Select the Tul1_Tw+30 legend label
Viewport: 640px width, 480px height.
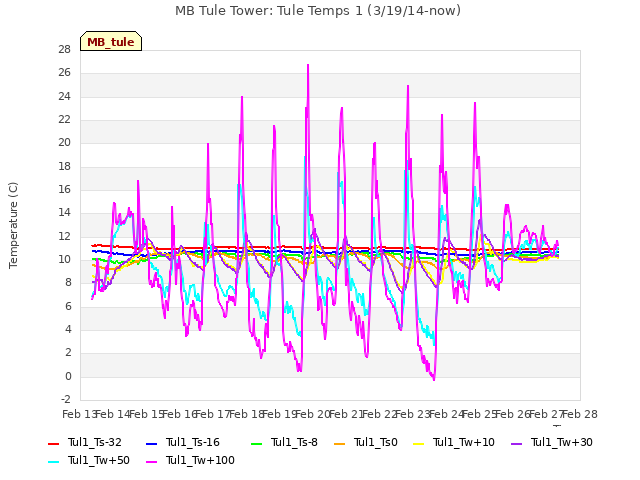point(562,442)
